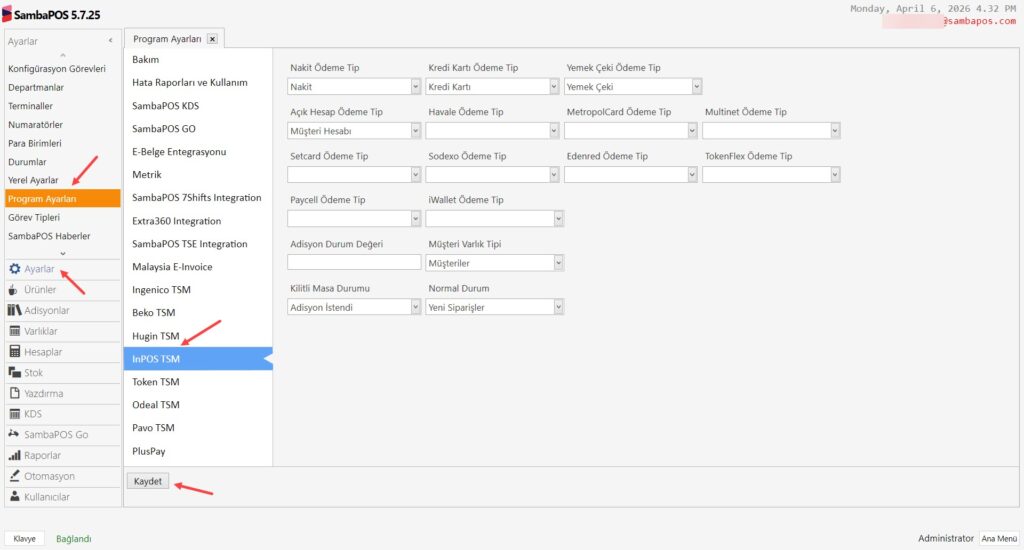Open Ürünler via its cup icon
The height and width of the screenshot is (550, 1024).
click(x=15, y=290)
